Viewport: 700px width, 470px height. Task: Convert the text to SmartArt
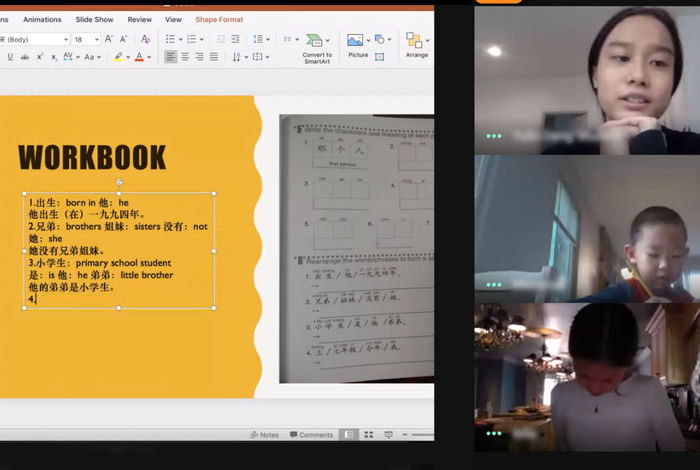point(317,48)
